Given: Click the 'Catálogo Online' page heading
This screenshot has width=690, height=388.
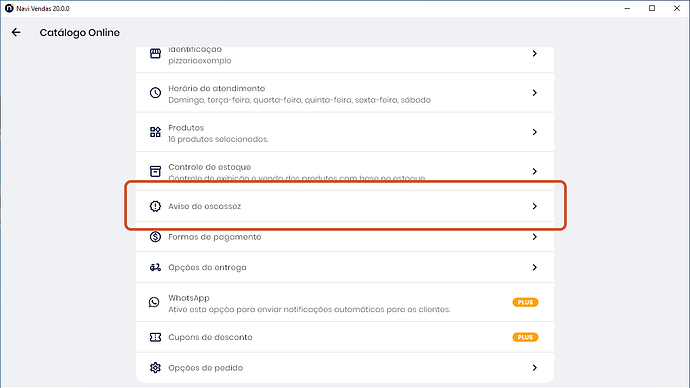Looking at the screenshot, I should point(80,33).
